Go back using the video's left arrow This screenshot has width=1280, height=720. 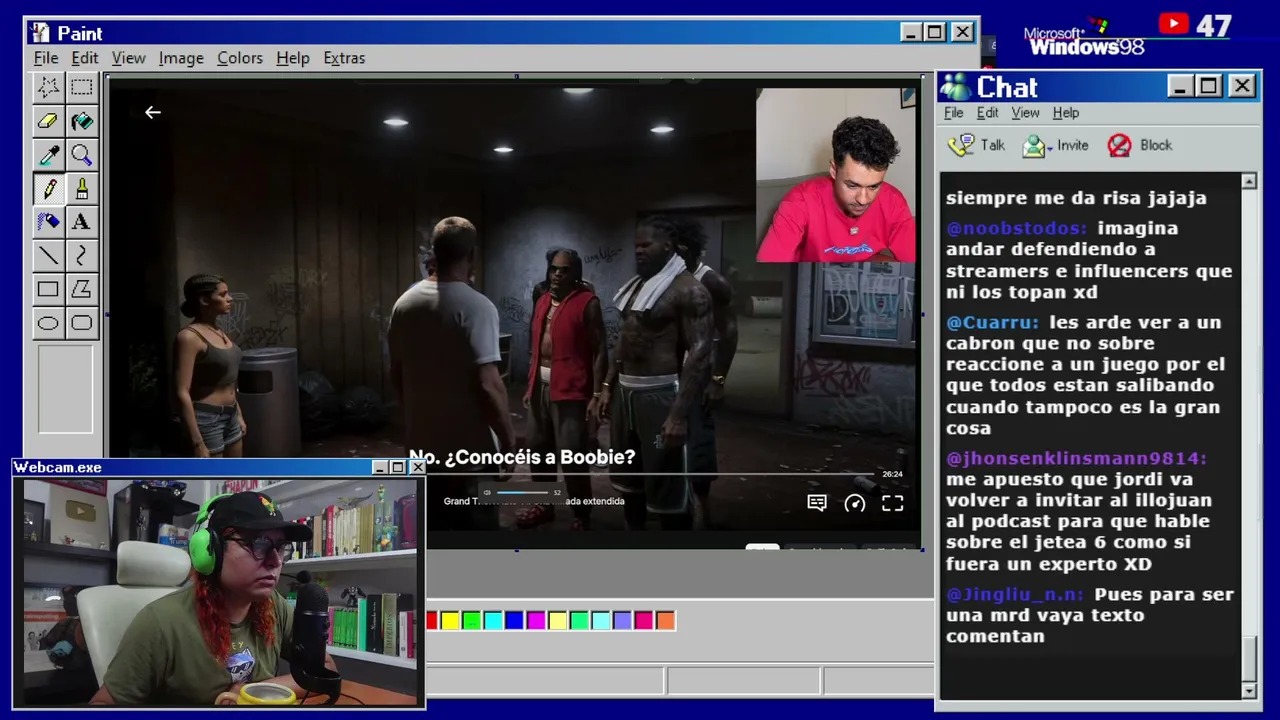pos(152,112)
